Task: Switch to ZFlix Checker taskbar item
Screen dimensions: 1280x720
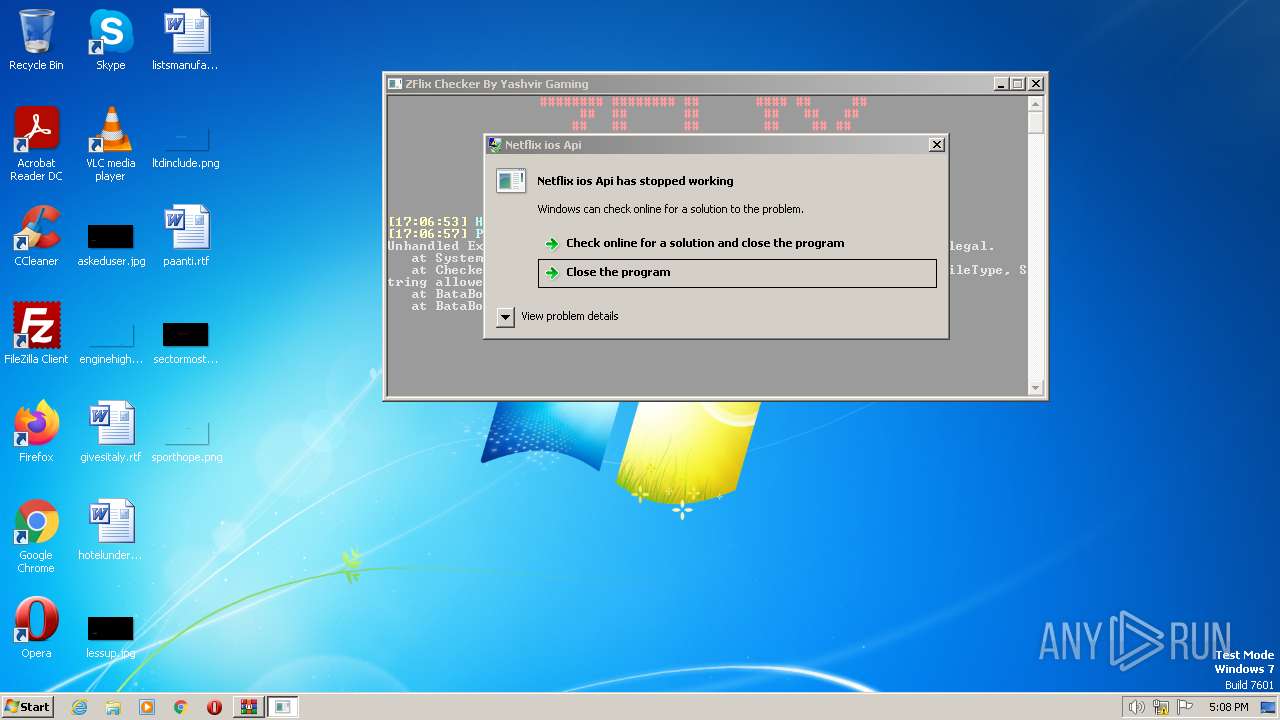Action: click(x=283, y=707)
